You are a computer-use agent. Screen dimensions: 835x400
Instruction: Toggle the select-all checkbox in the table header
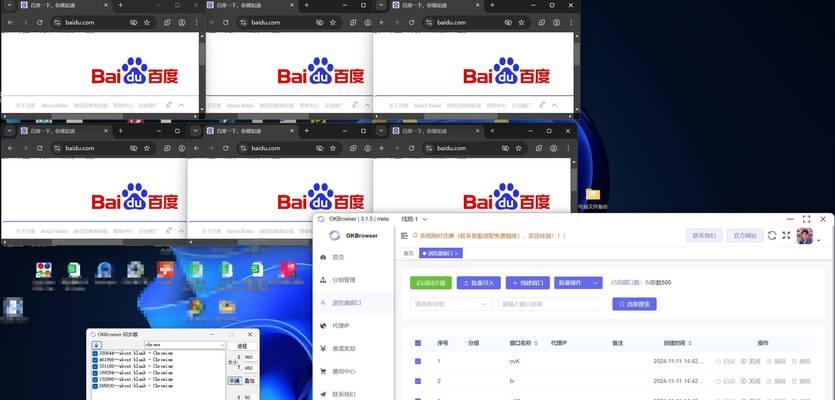[x=418, y=343]
